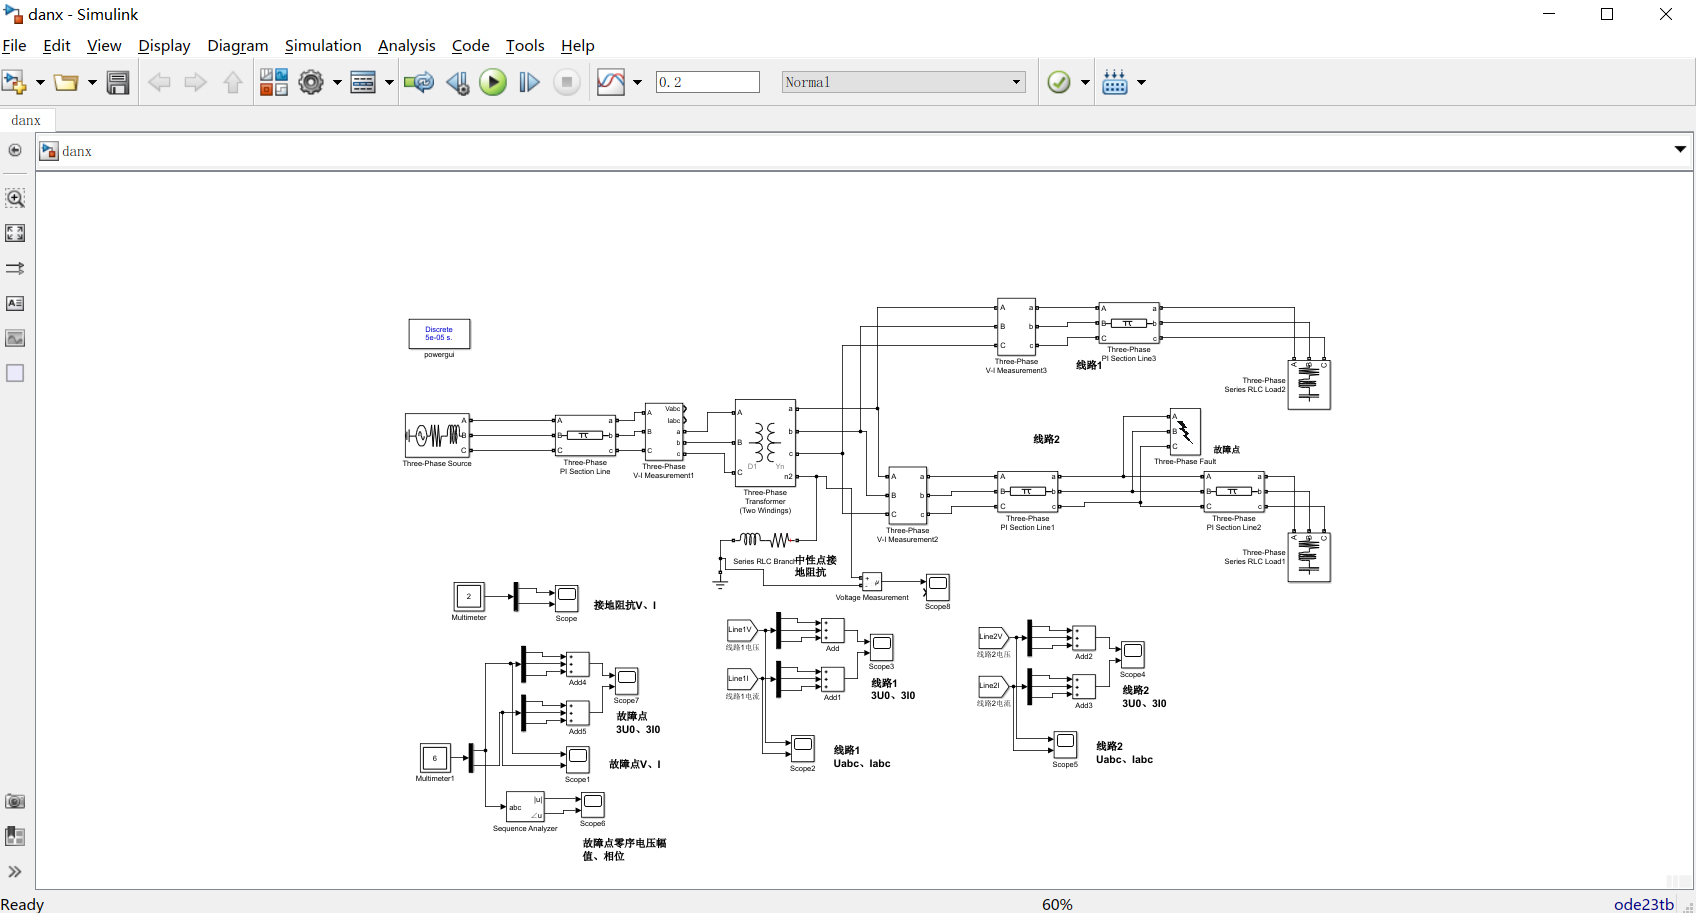The height and width of the screenshot is (913, 1696).
Task: Click the Open folder toolbar icon
Action: (x=66, y=82)
